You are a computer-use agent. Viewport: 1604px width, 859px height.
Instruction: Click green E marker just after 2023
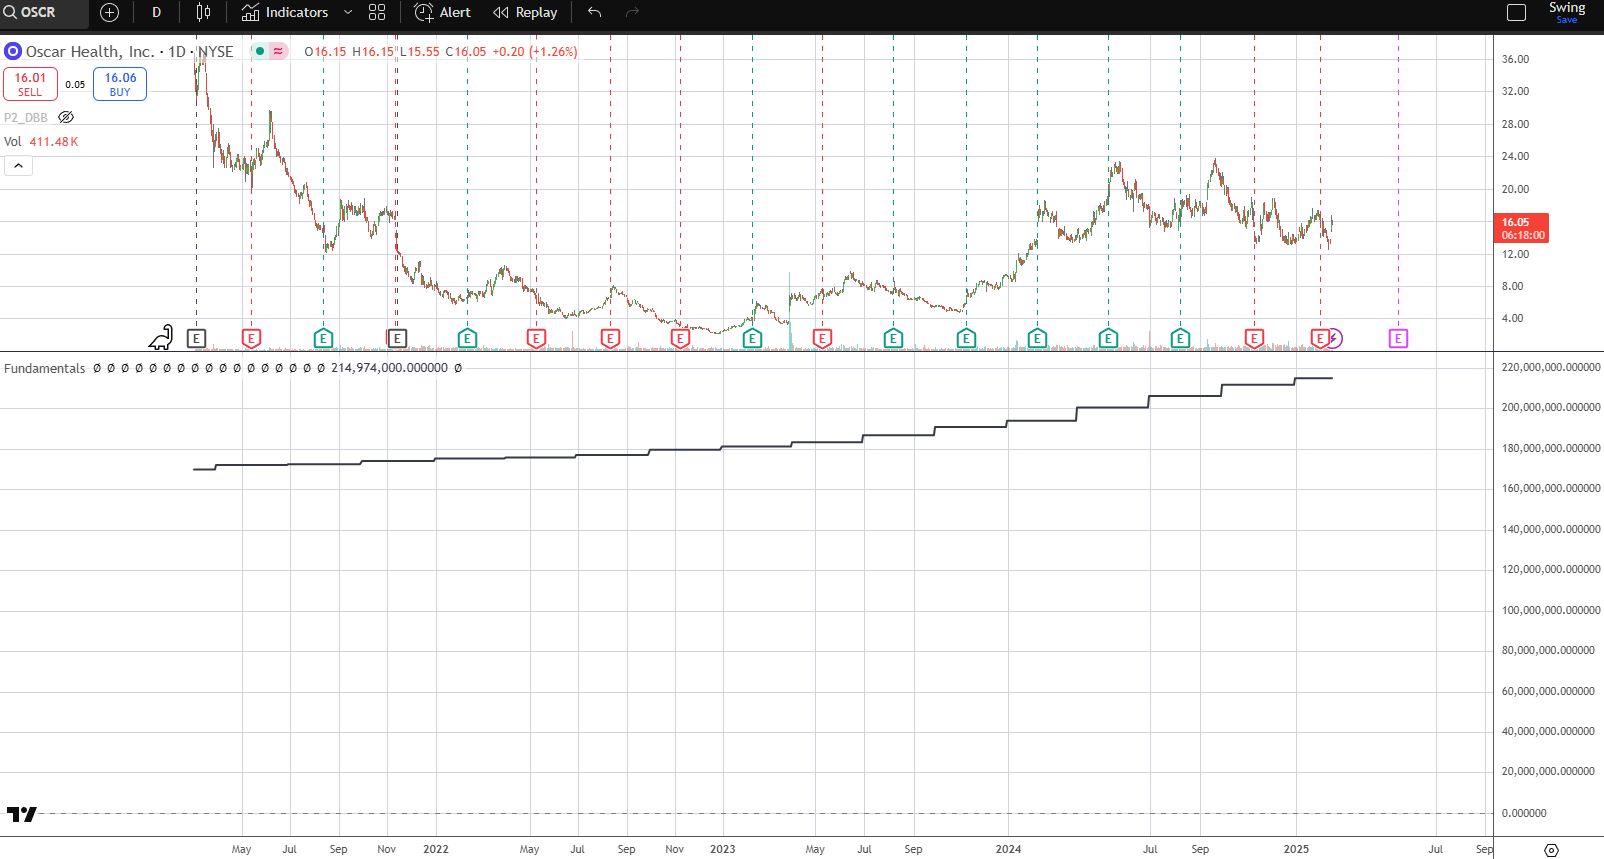point(752,339)
